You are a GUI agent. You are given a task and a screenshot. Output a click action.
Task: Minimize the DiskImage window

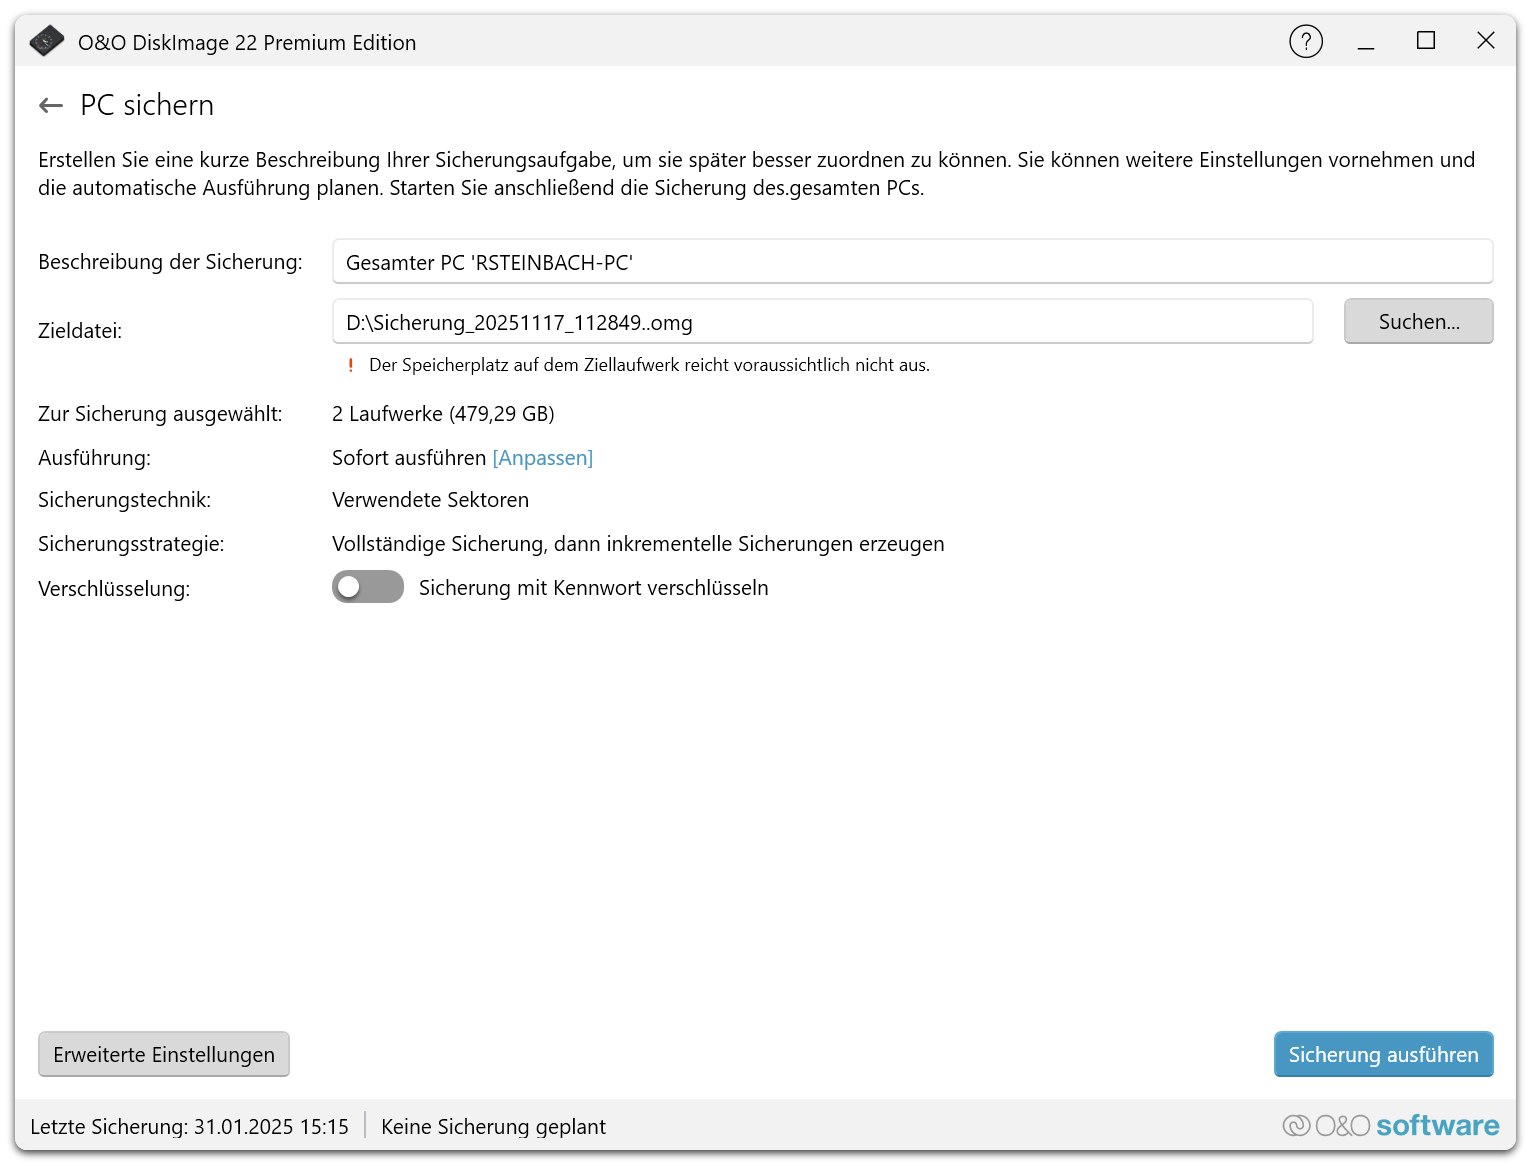click(1366, 41)
